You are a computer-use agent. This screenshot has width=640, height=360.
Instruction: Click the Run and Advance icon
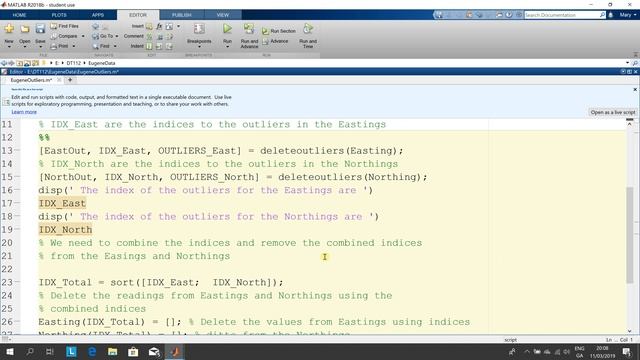click(x=249, y=29)
